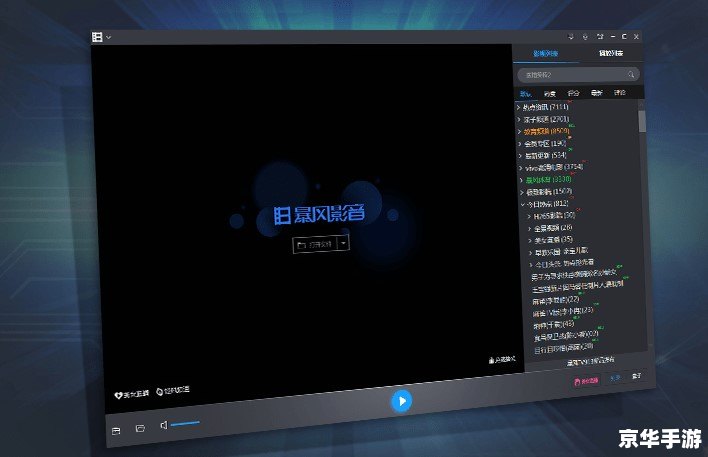708x457 pixels.
Task: Click the mode label at video's bottom-right corner
Action: coord(502,360)
